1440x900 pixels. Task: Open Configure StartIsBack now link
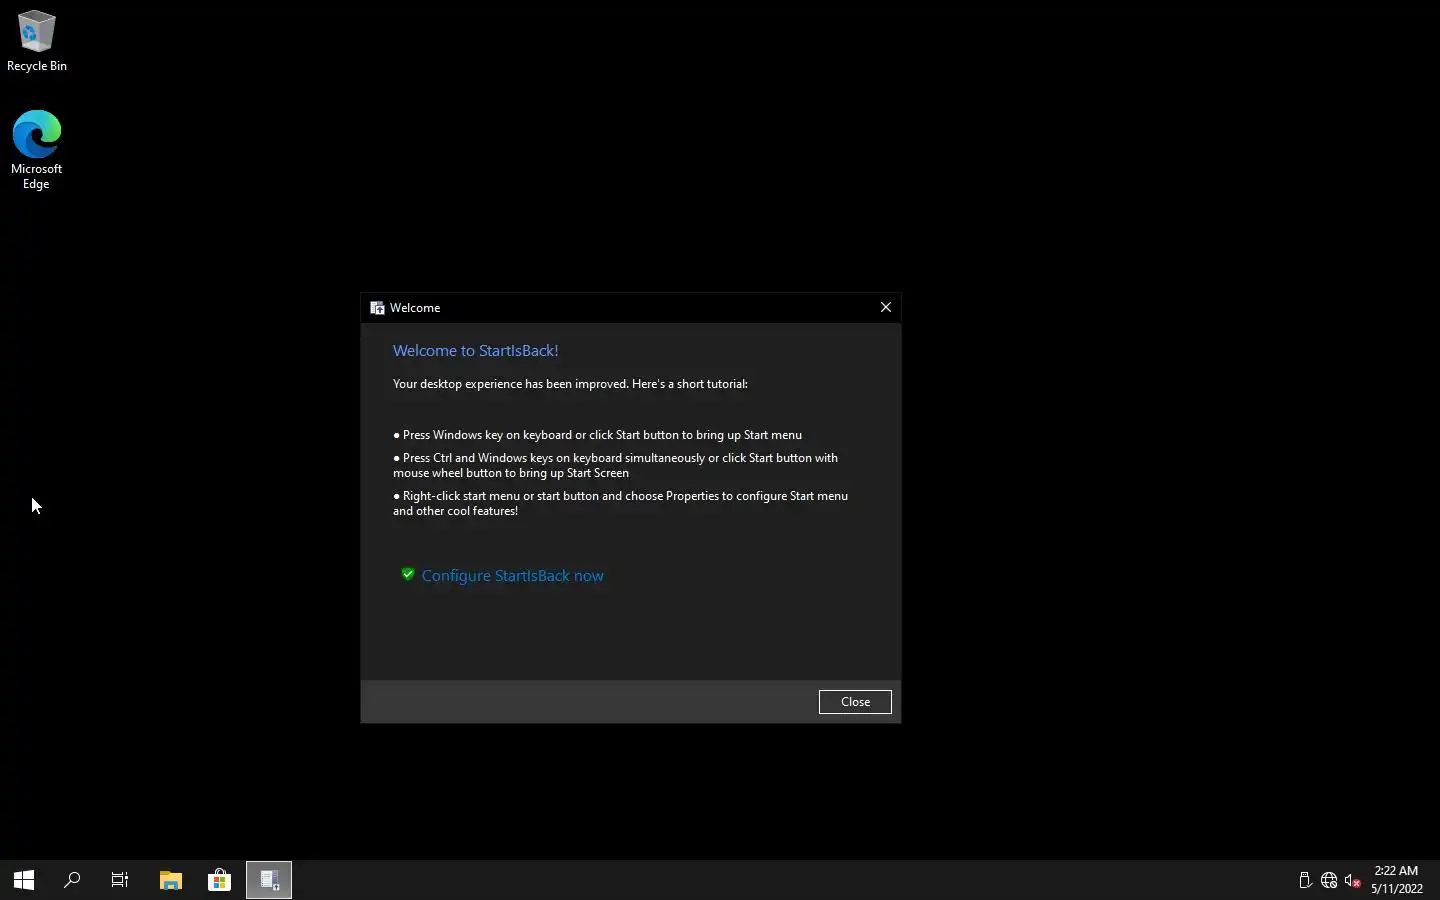coord(513,576)
